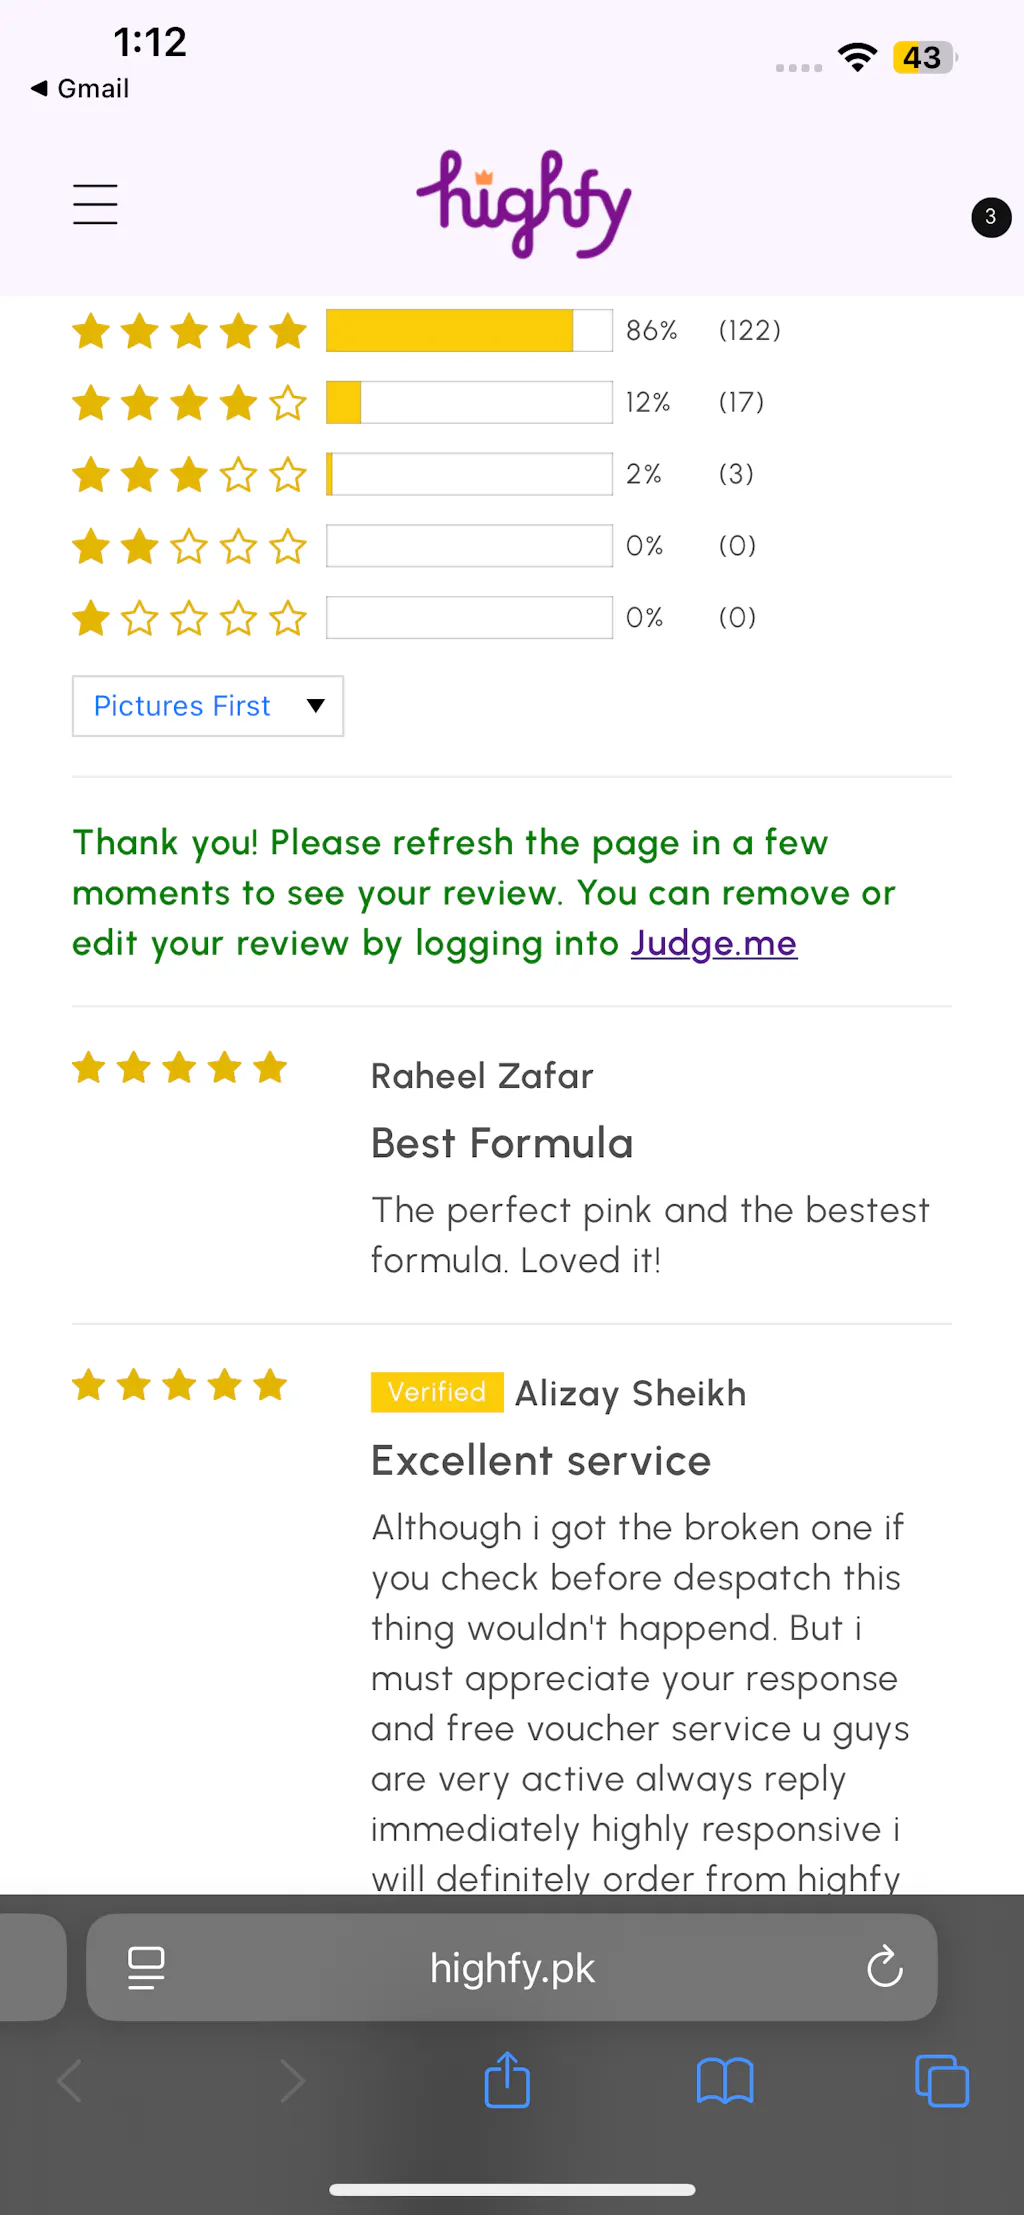Open the Pictures First sort dropdown
Viewport: 1024px width, 2215px height.
click(208, 706)
